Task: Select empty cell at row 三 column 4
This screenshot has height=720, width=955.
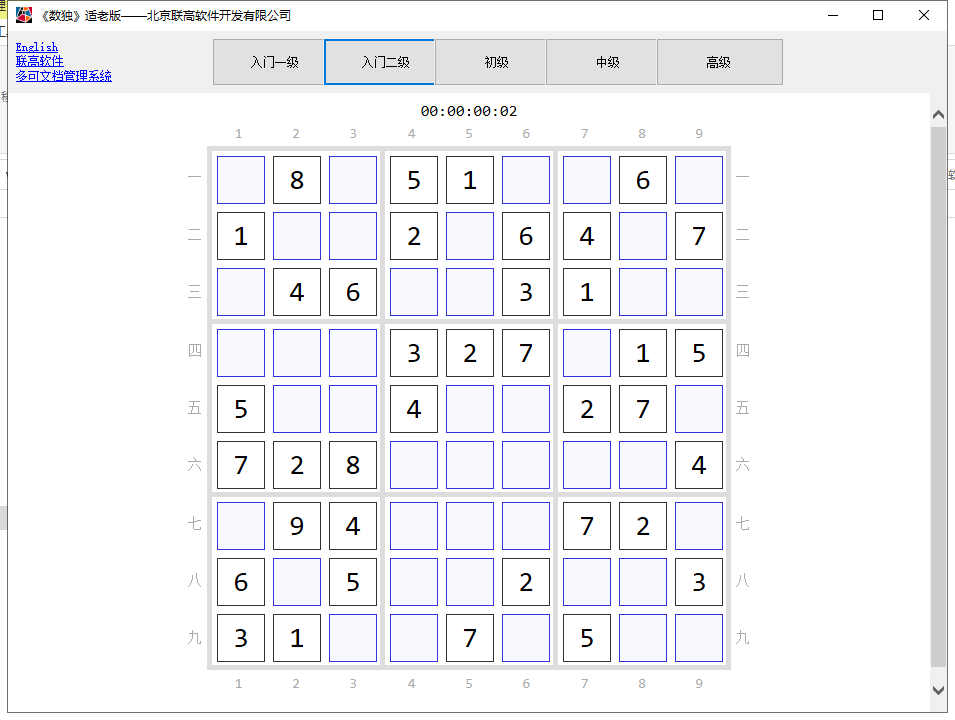Action: [414, 292]
